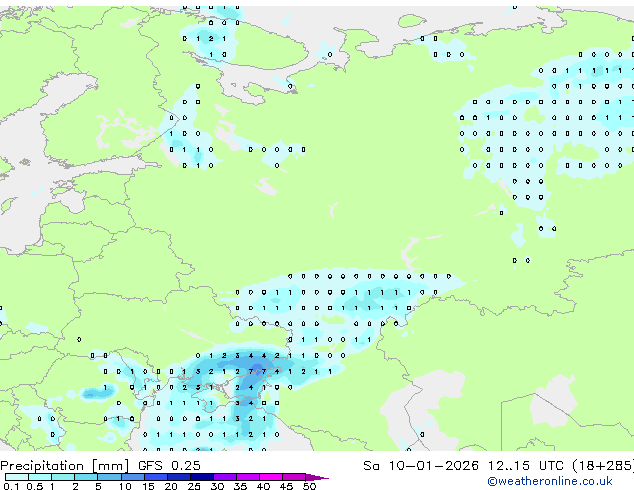Click the 35–40 mm violet legend box

(x=248, y=477)
